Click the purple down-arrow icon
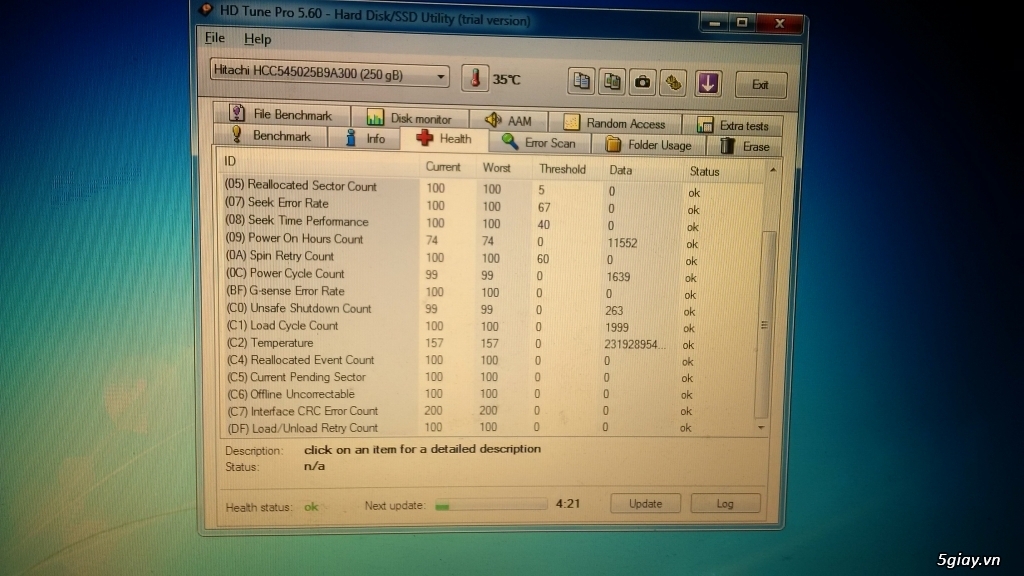This screenshot has width=1024, height=576. tap(708, 83)
